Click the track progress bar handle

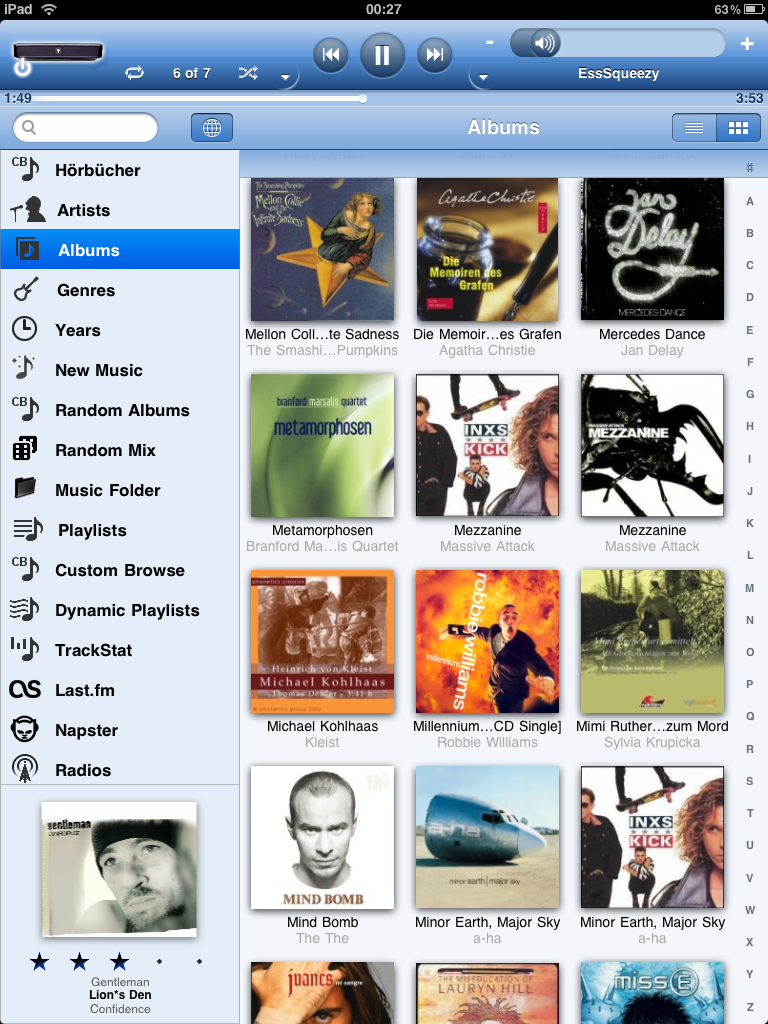tap(362, 99)
